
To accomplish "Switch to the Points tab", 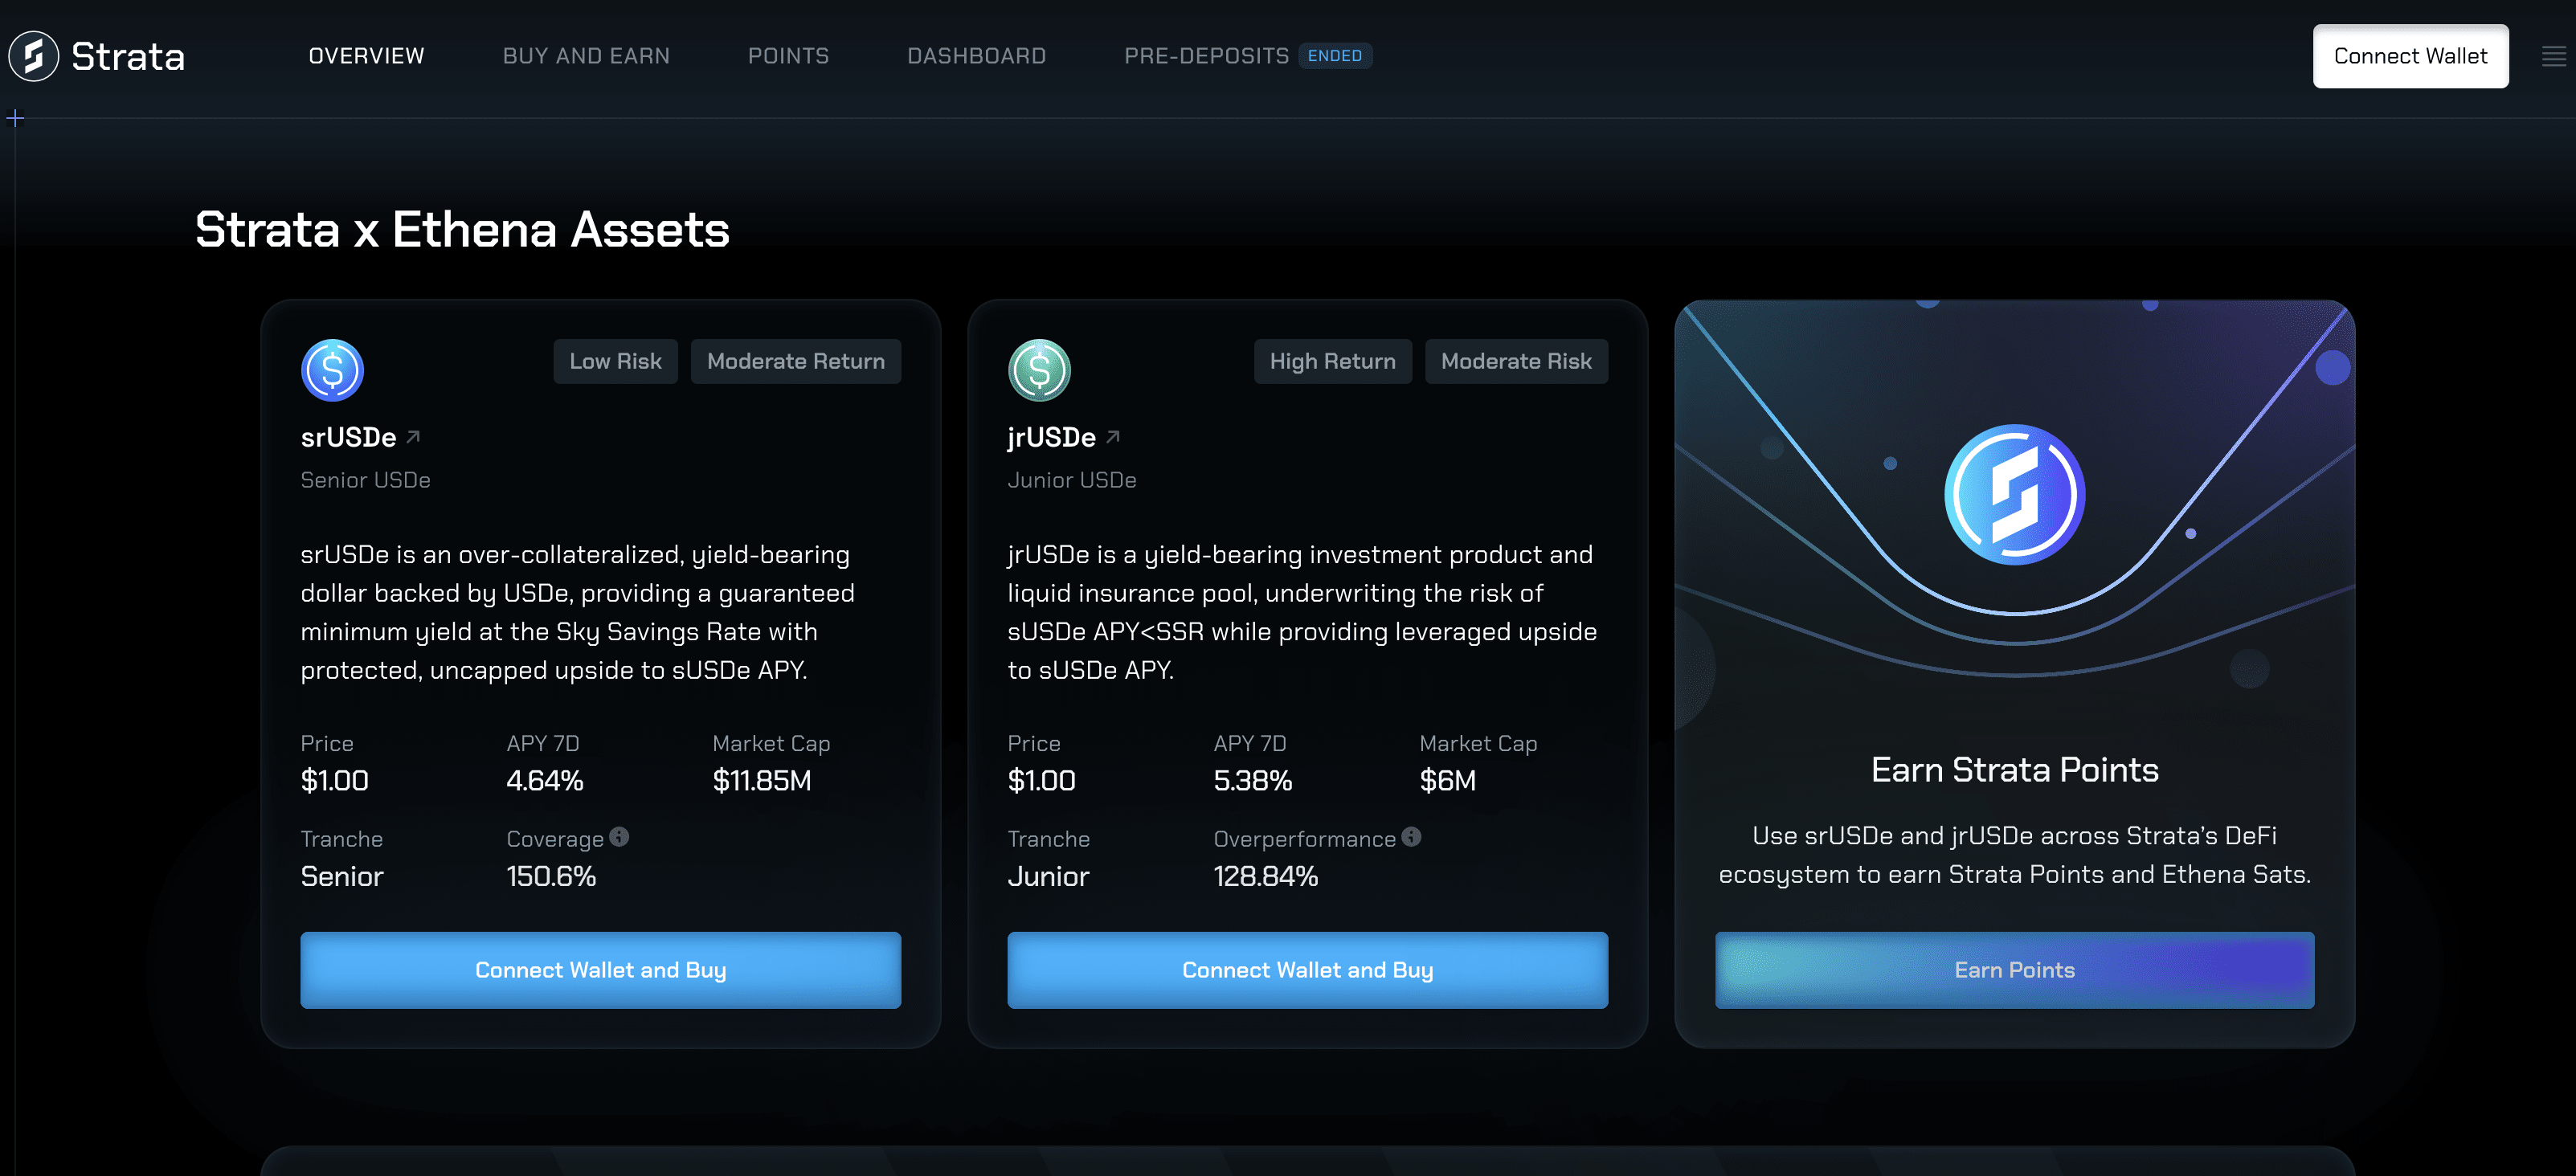I will point(788,56).
